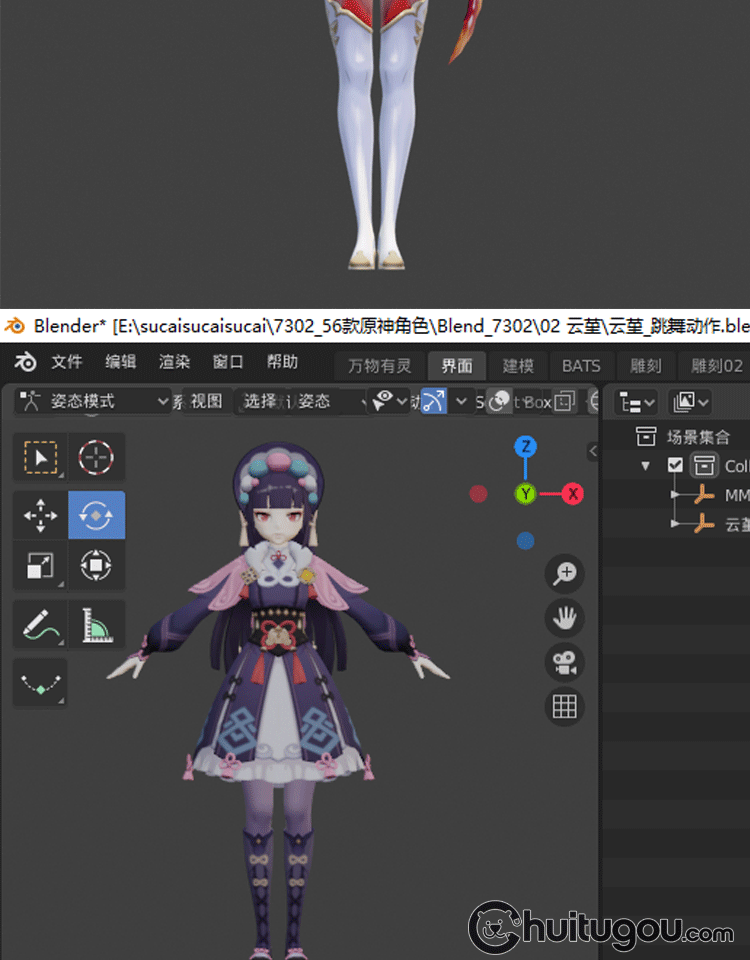Screen dimensions: 750x960
Task: Open the 帮助 menu
Action: point(282,362)
